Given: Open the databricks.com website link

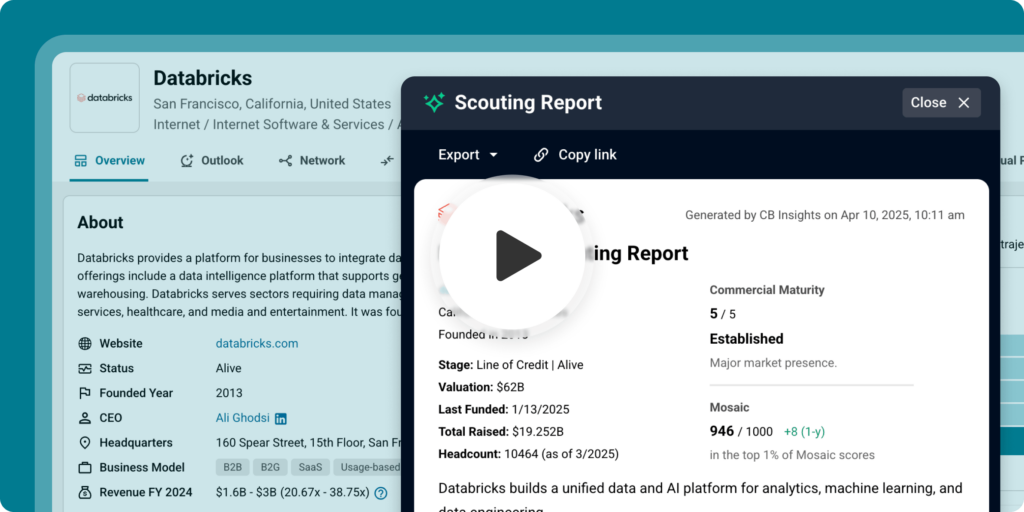Looking at the screenshot, I should pyautogui.click(x=257, y=344).
